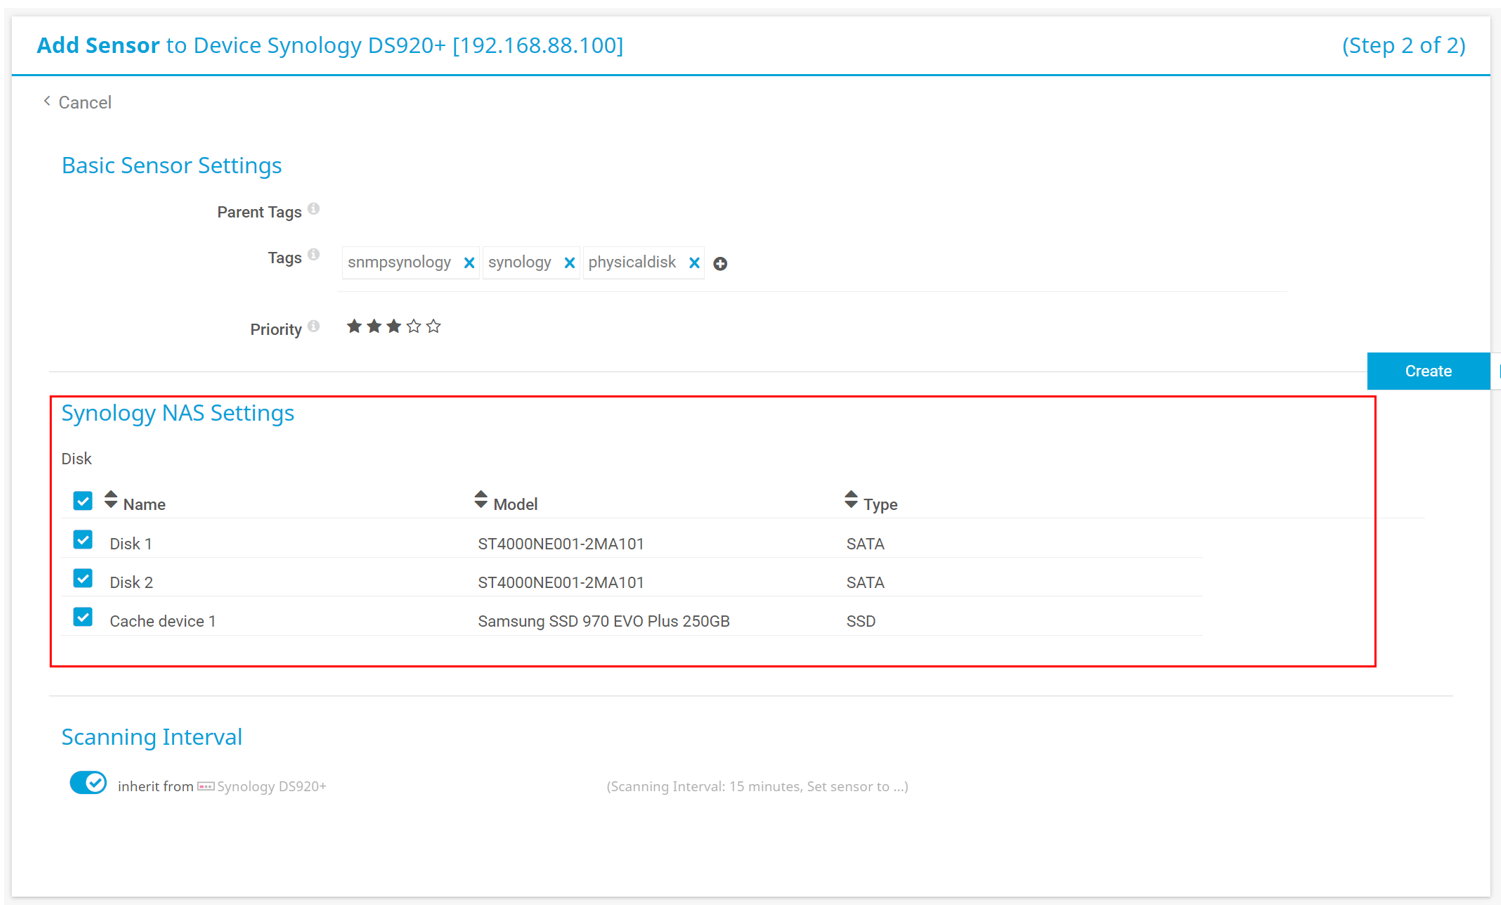
Task: Click the Cancel link
Action: (78, 102)
